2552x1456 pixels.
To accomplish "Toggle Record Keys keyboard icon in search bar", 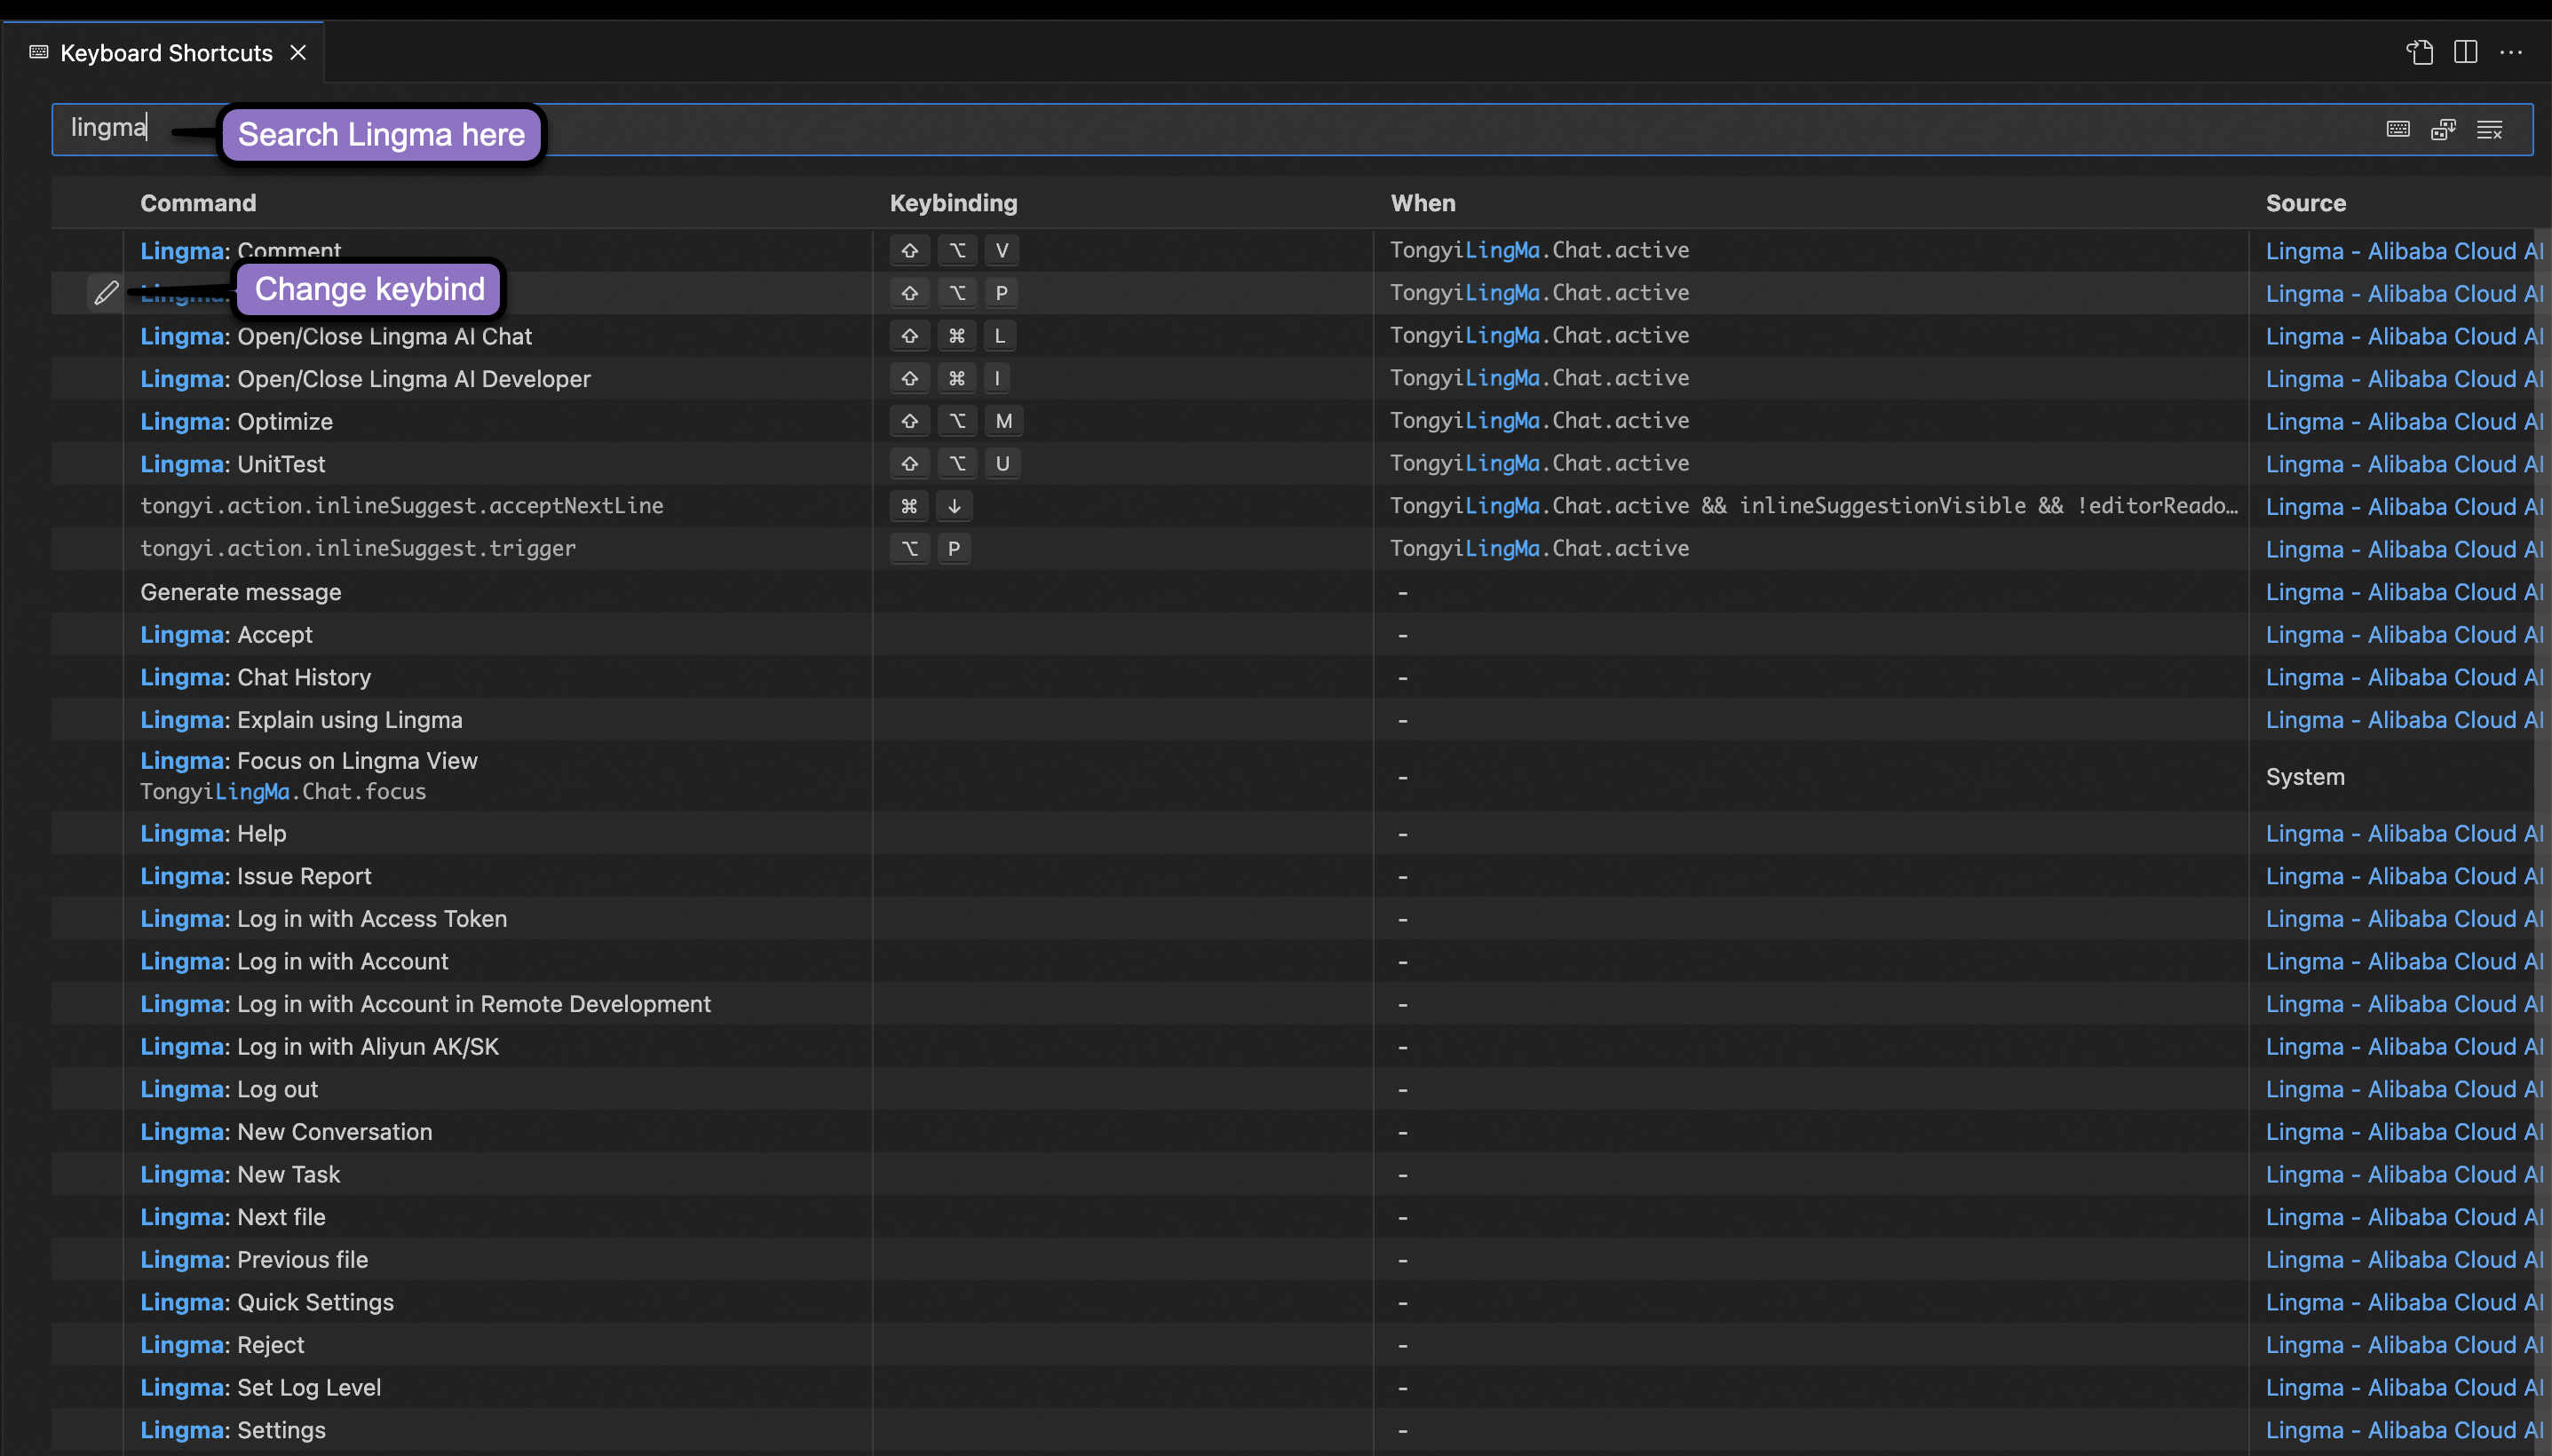I will [2397, 129].
